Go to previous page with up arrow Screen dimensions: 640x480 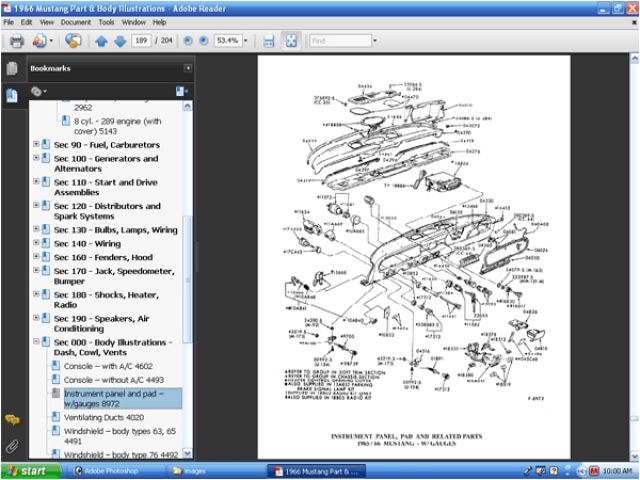(x=101, y=41)
